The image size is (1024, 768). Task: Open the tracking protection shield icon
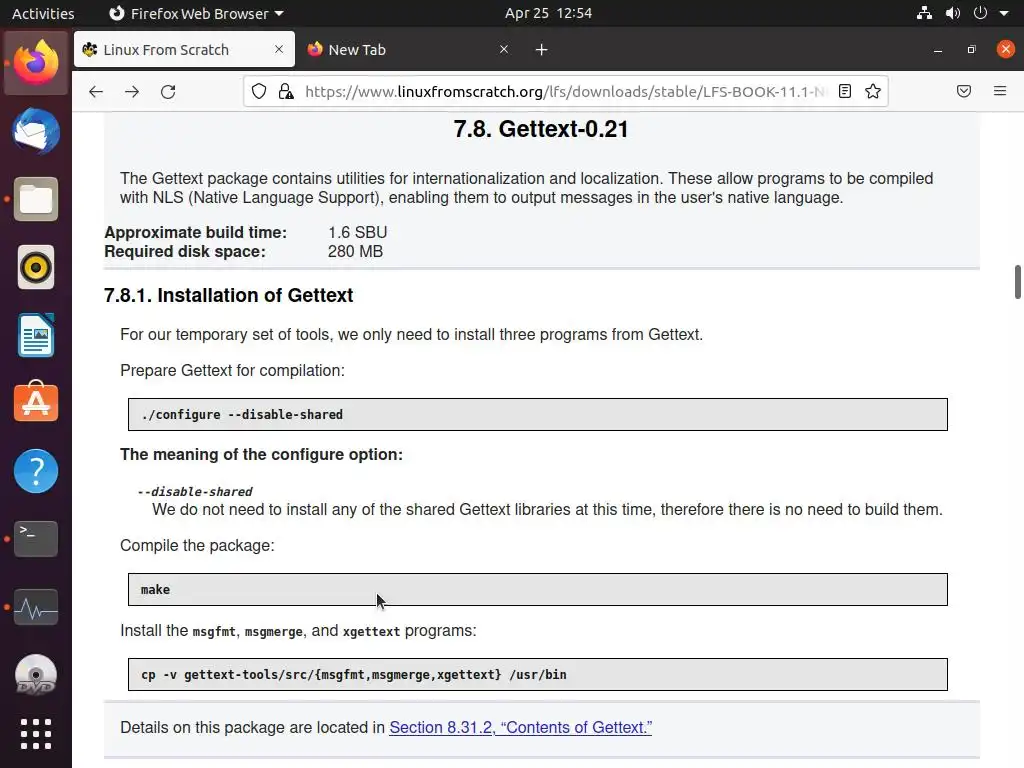coord(259,91)
